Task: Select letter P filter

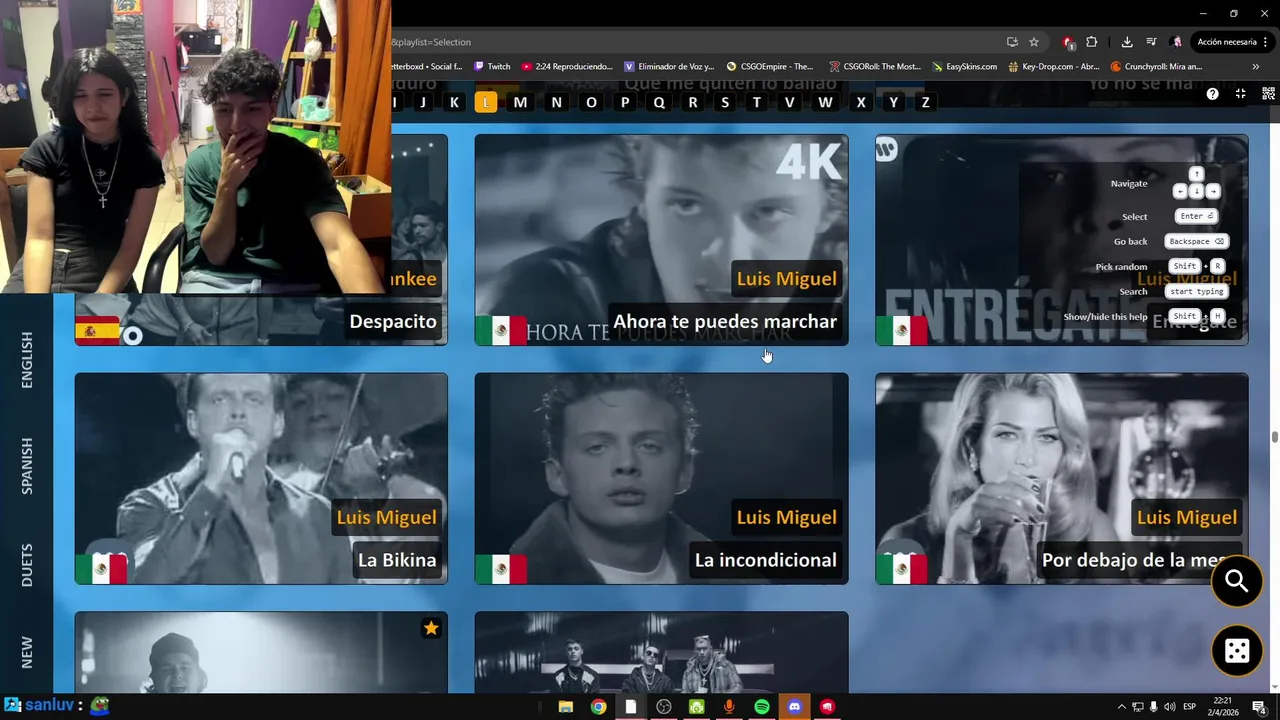Action: click(625, 102)
